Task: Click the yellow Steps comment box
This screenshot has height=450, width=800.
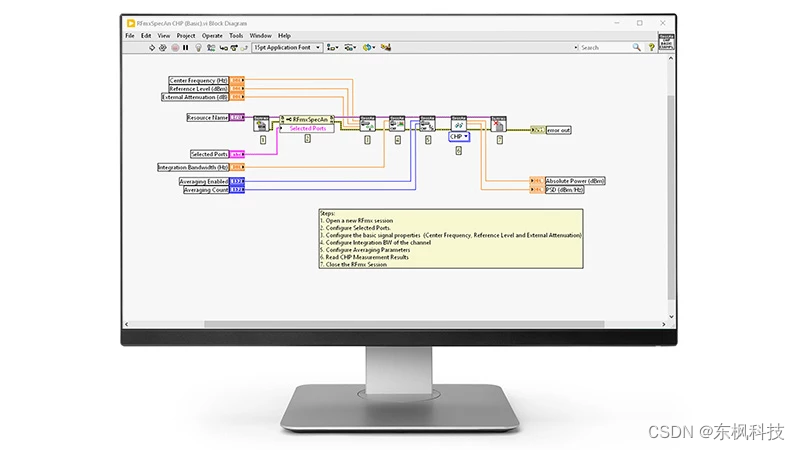Action: pyautogui.click(x=451, y=239)
